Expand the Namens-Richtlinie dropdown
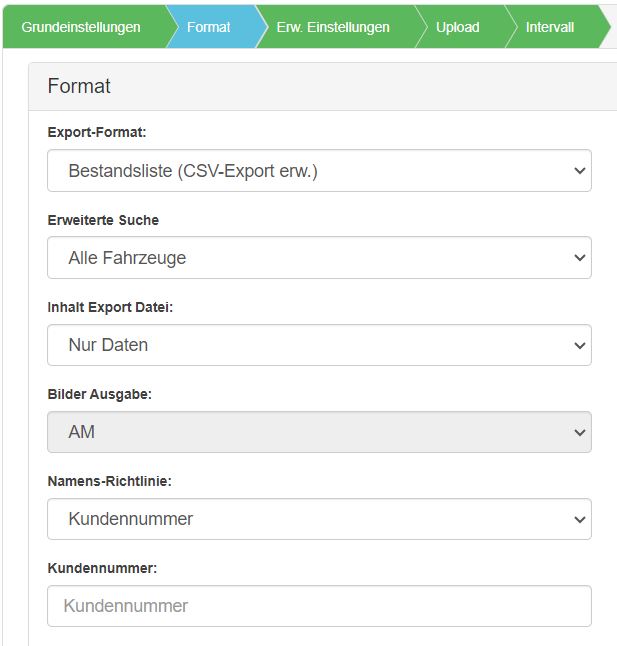Image resolution: width=617 pixels, height=646 pixels. coord(319,519)
